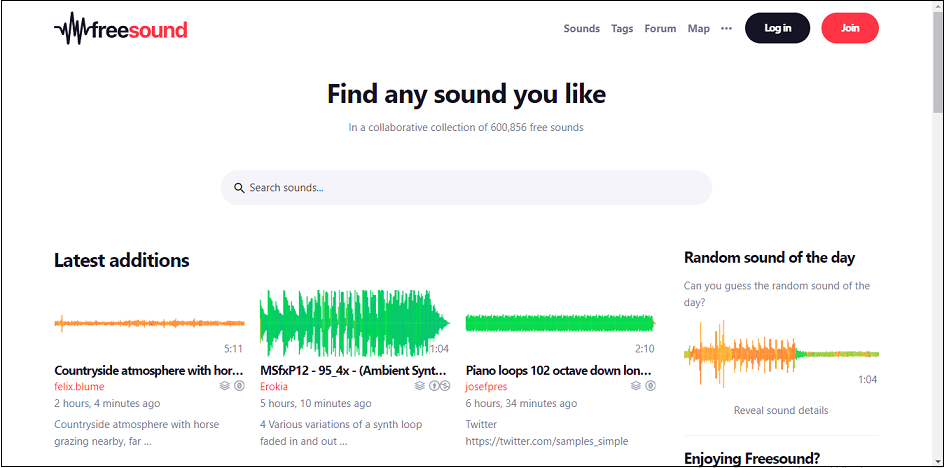Click the 600,856 free sounds subtitle
The width and height of the screenshot is (944, 468).
click(466, 128)
